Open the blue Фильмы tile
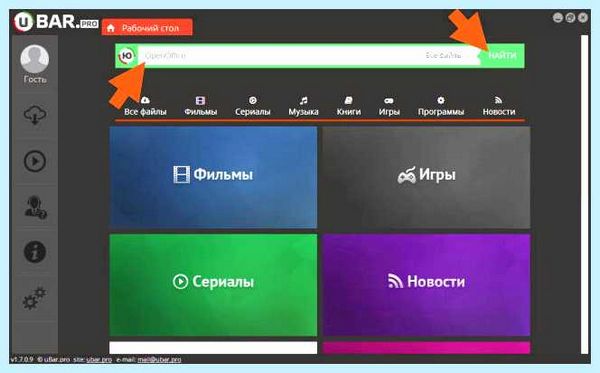600x373 pixels. 213,177
